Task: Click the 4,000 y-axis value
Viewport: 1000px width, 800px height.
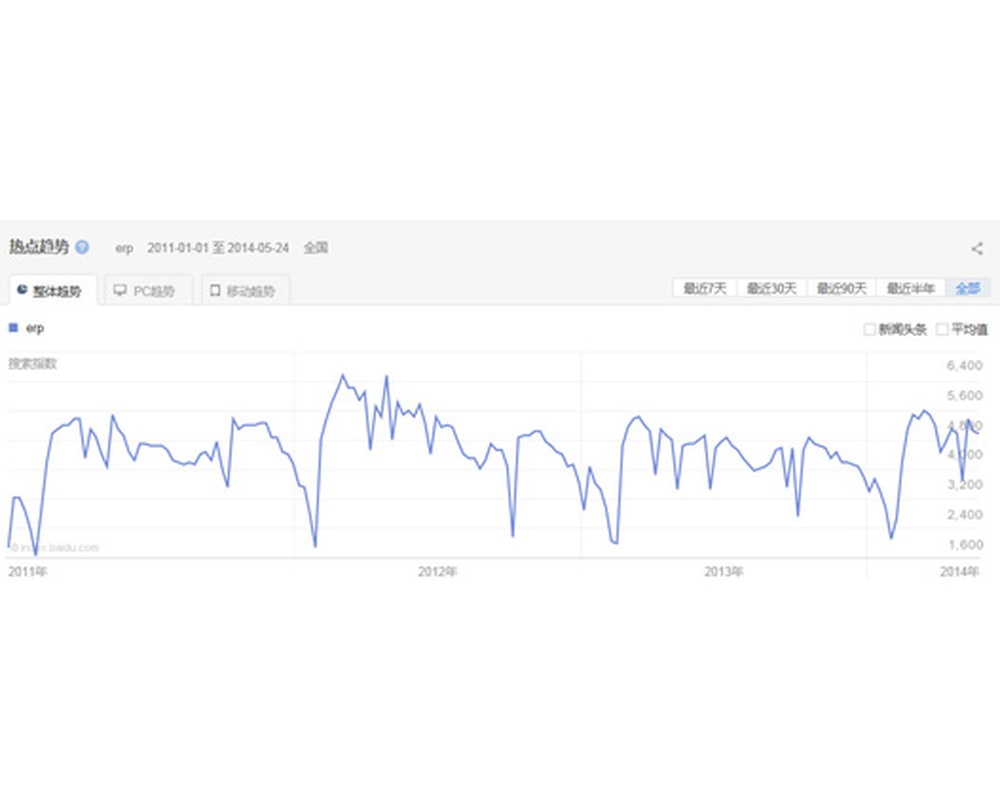Action: (x=964, y=455)
